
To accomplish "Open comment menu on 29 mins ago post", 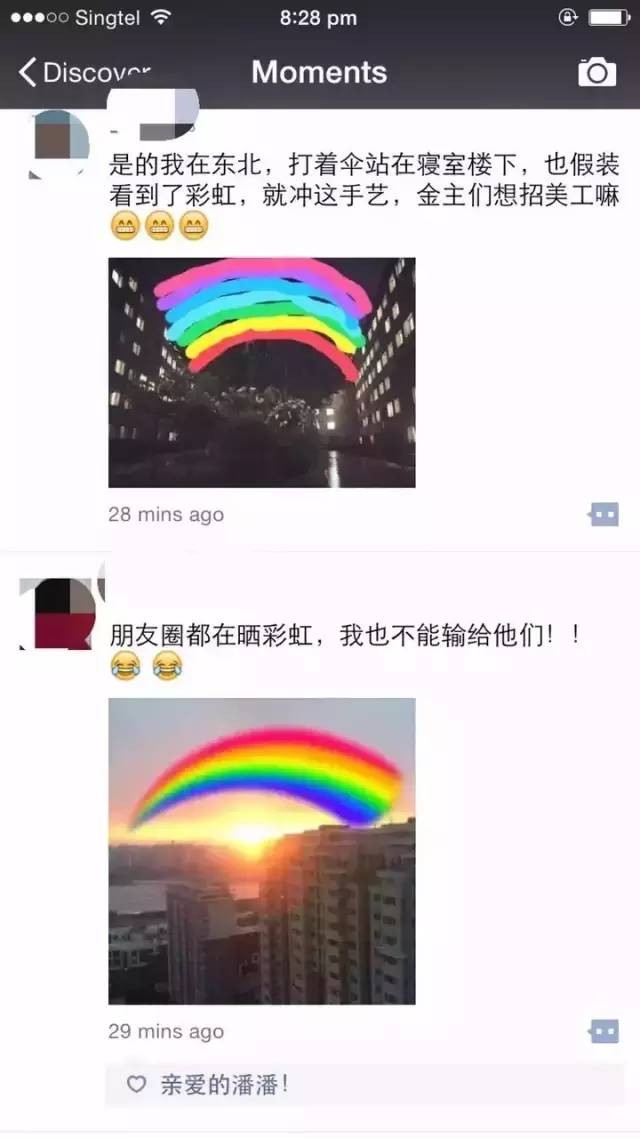I will [x=604, y=1031].
